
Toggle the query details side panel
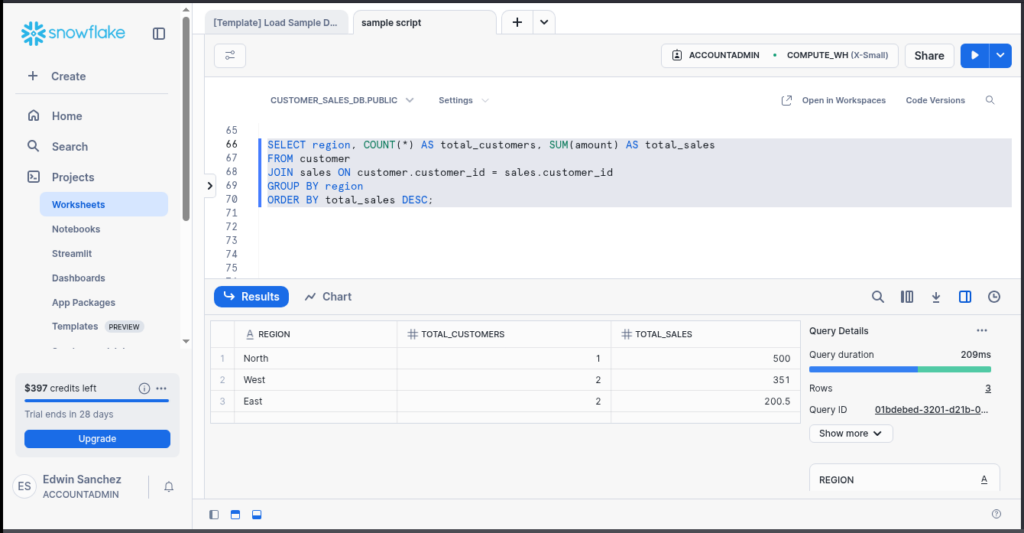click(x=965, y=297)
